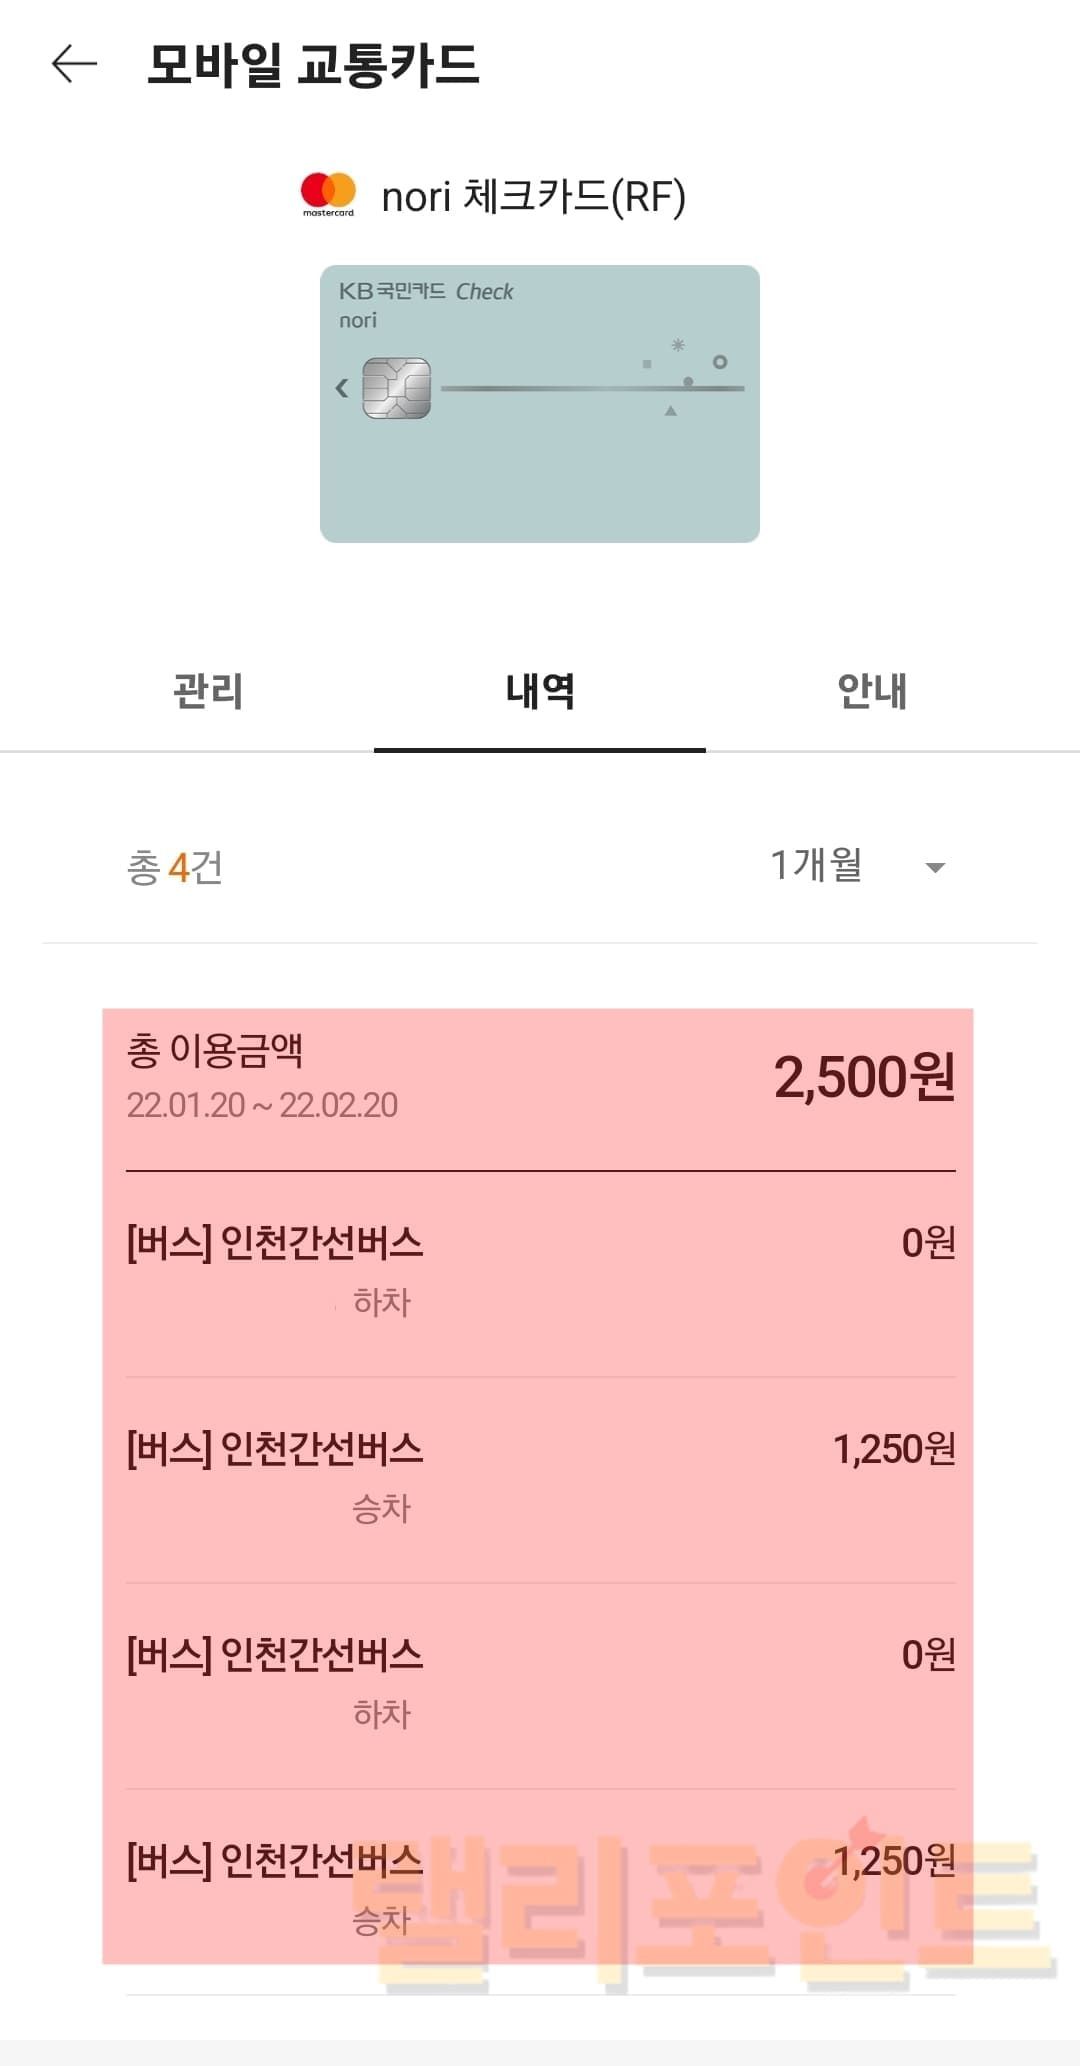Image resolution: width=1080 pixels, height=2066 pixels.
Task: Switch to the 관리 tab
Action: tap(208, 691)
